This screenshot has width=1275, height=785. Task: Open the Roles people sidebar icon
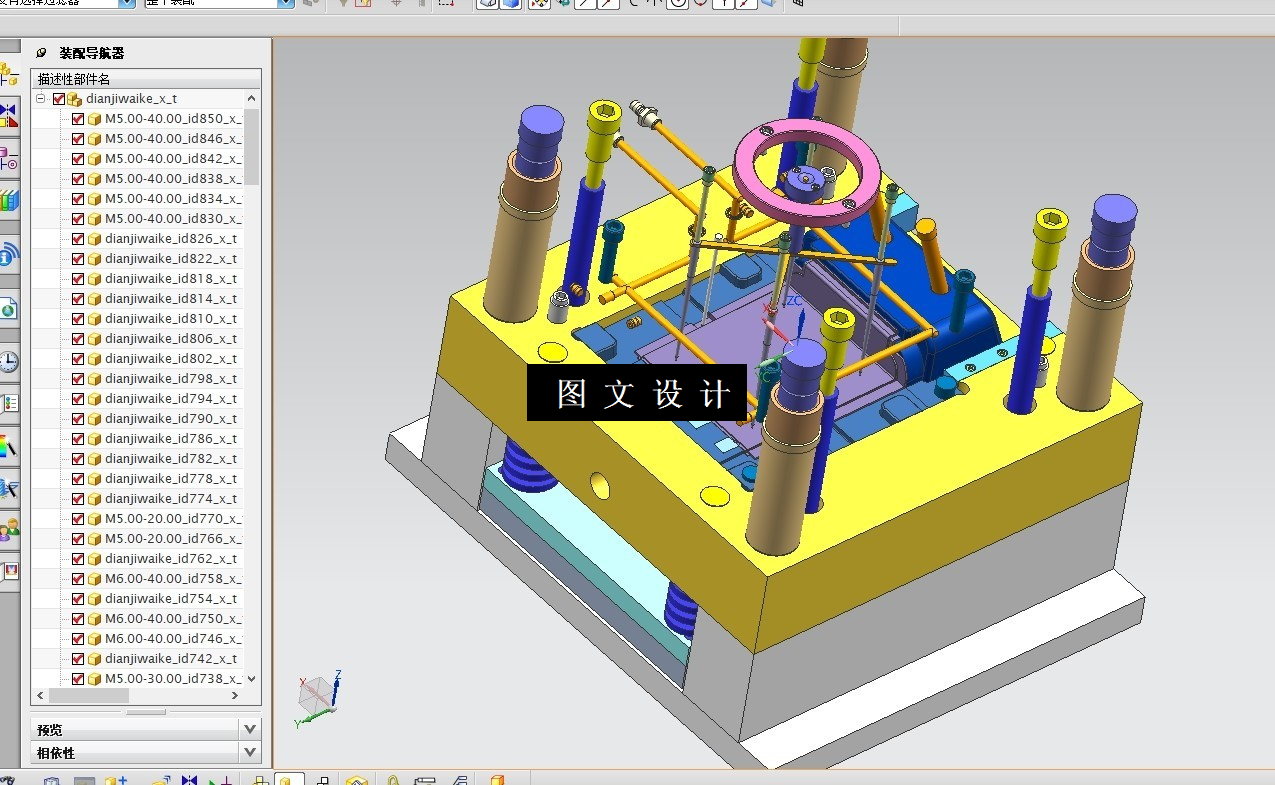point(8,530)
